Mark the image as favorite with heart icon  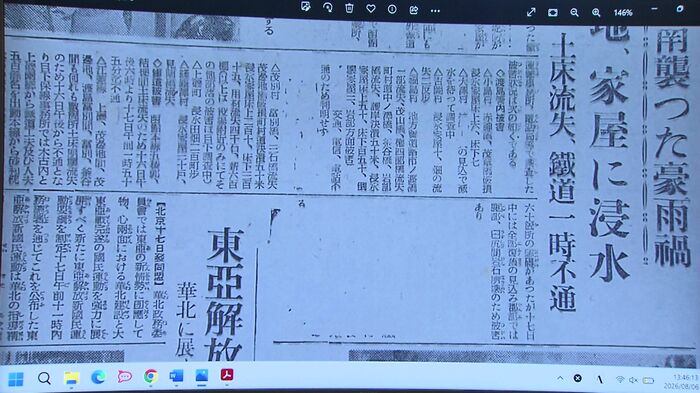(371, 8)
